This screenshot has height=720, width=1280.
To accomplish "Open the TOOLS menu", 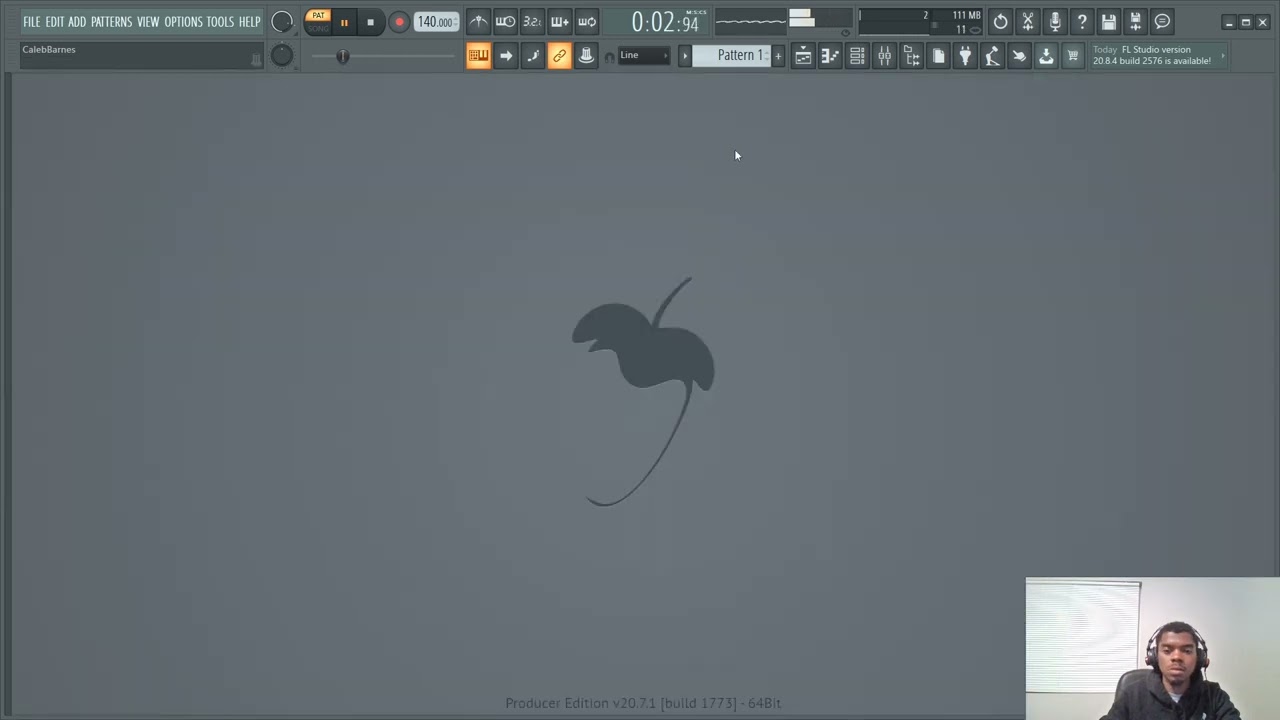I will click(x=220, y=22).
